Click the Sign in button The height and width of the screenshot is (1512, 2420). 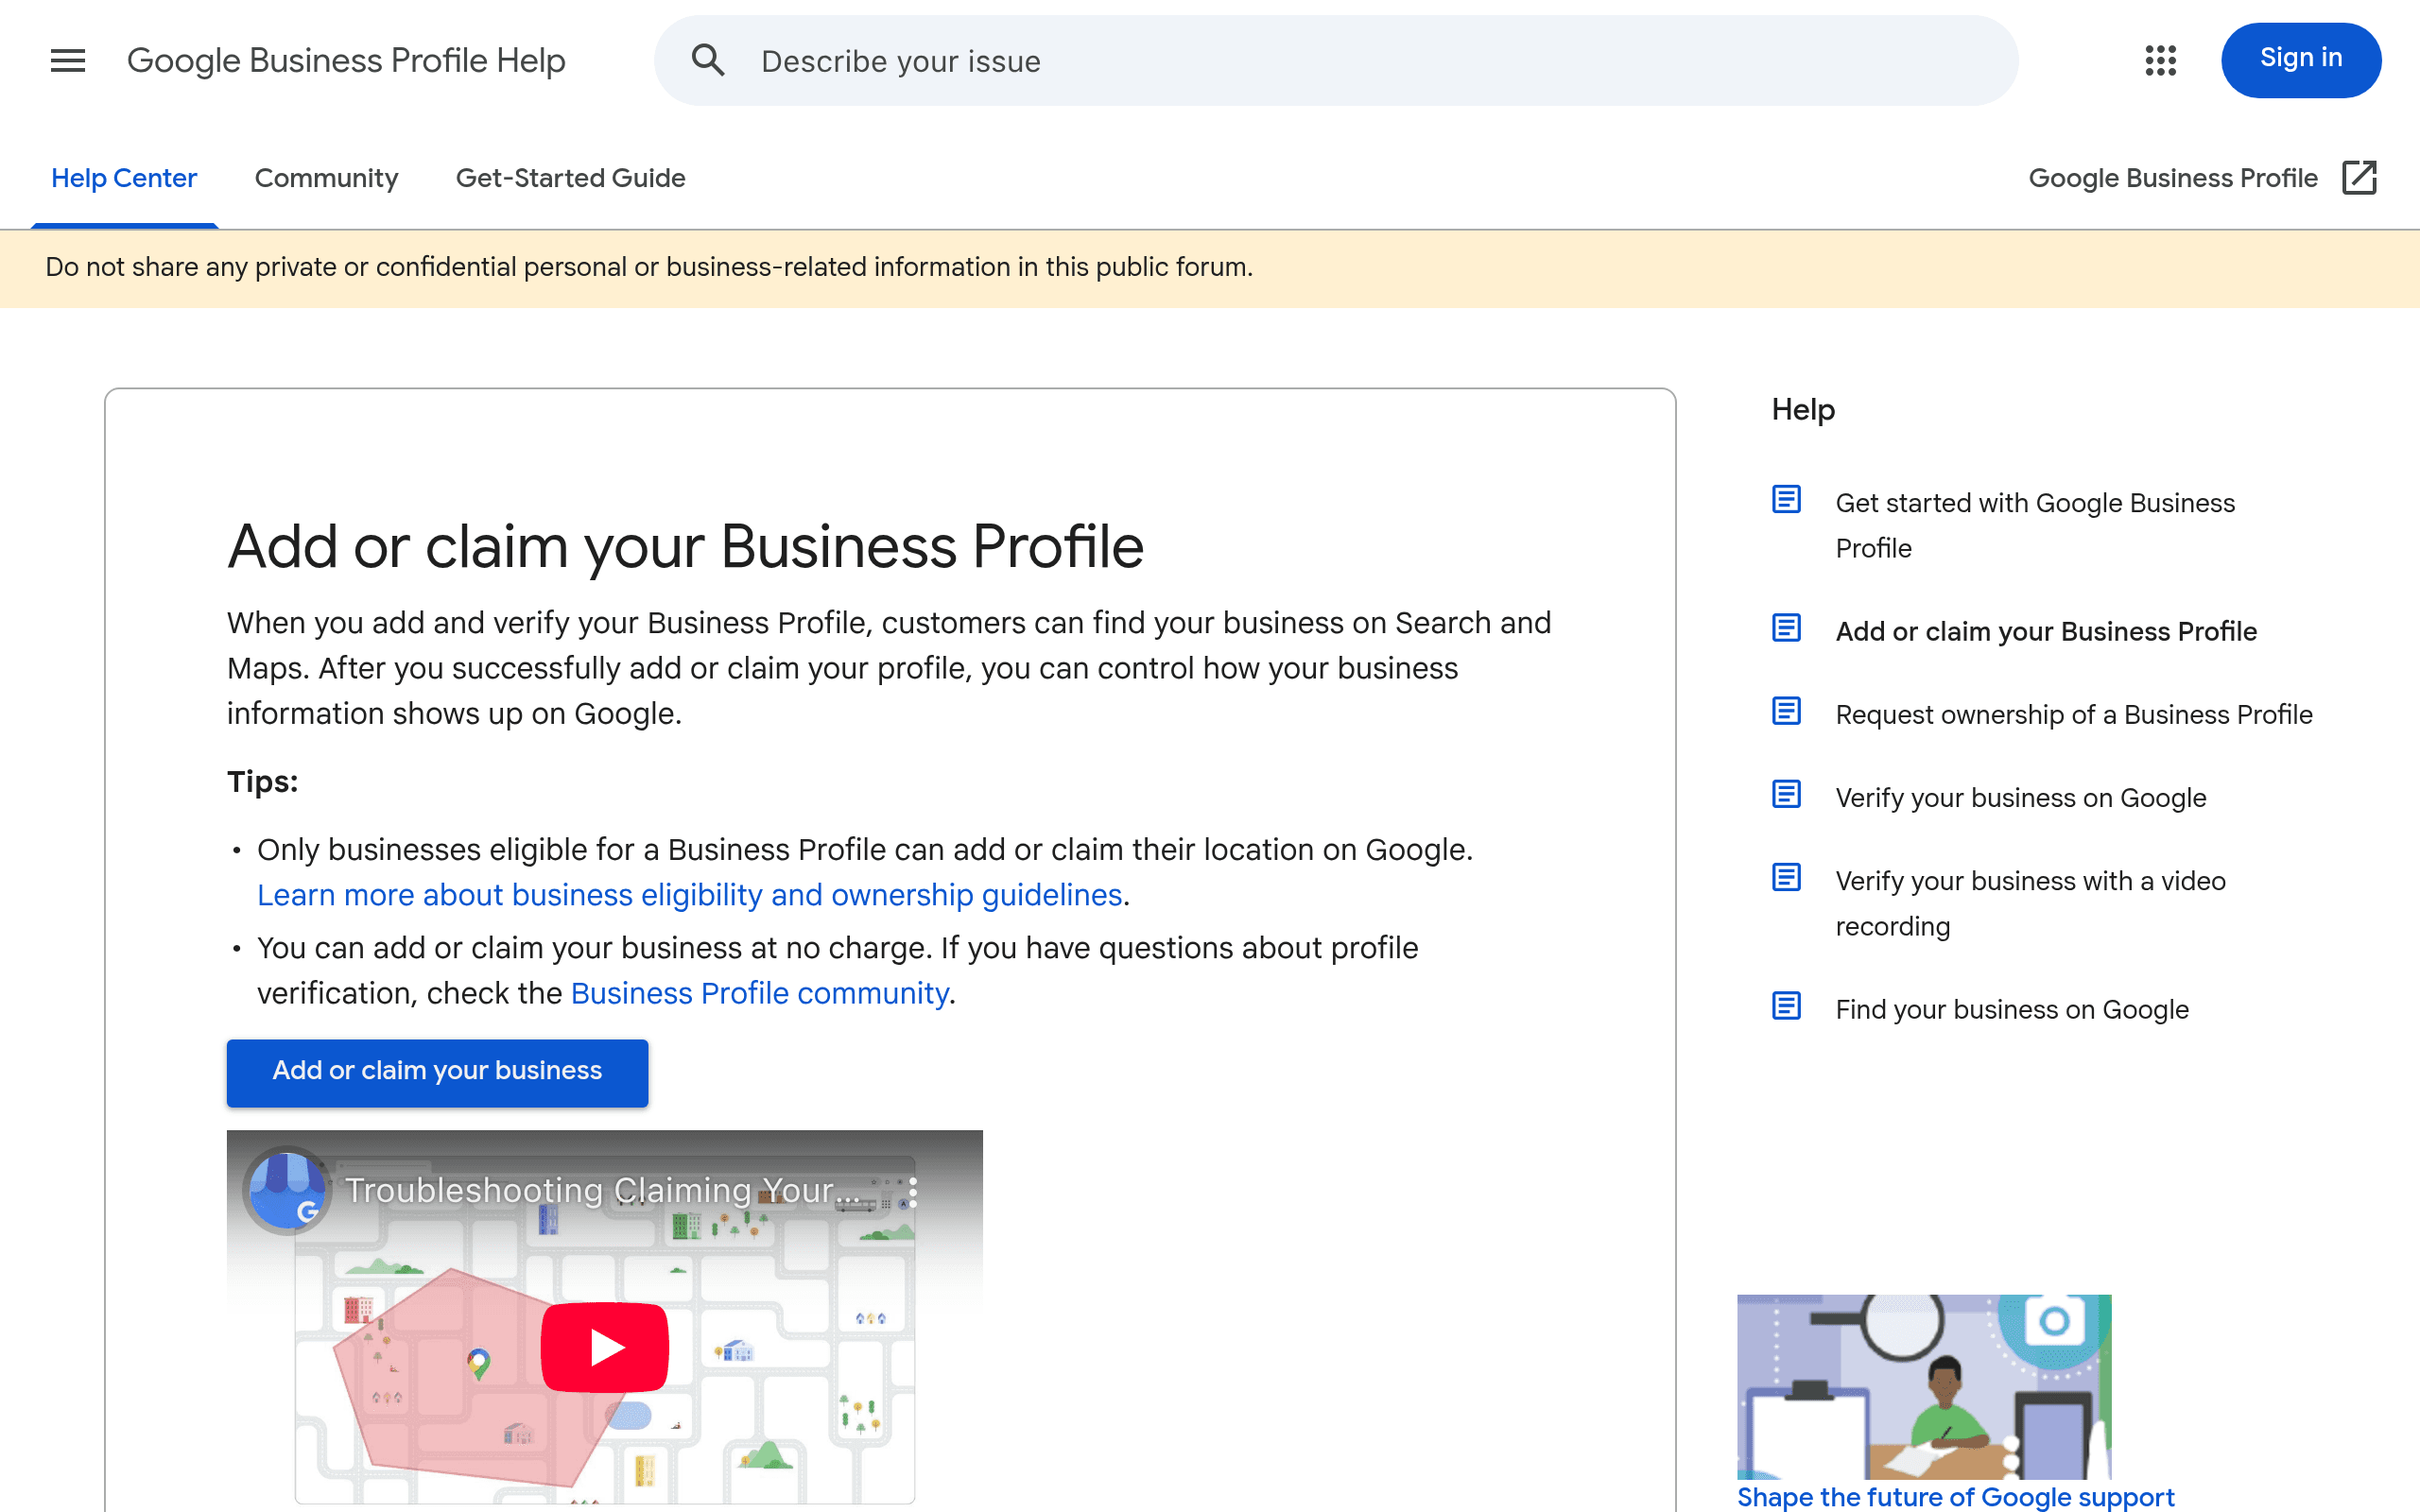(2300, 58)
